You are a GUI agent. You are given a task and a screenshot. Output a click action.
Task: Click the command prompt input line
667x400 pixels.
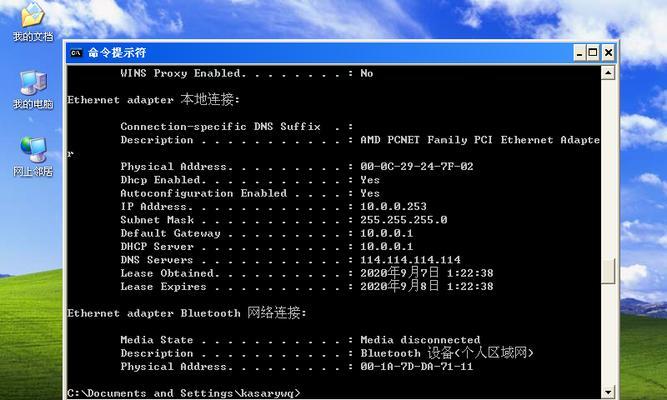(183, 393)
